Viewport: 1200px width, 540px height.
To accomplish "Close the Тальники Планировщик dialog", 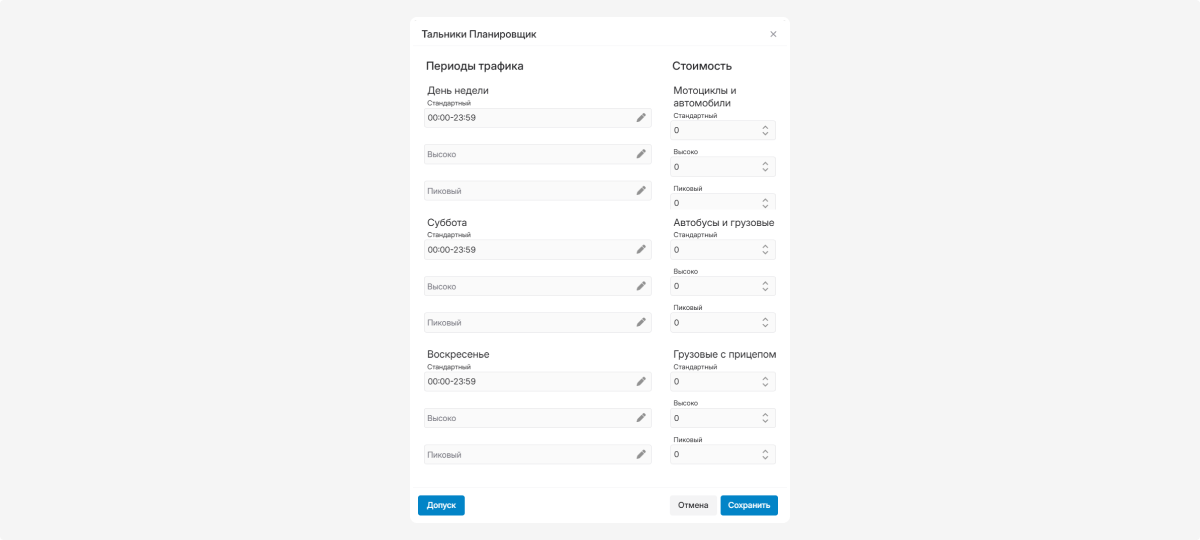I will 773,34.
